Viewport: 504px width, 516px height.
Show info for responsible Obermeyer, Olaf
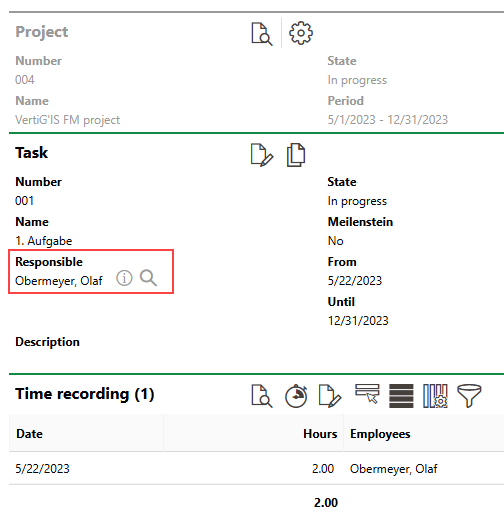124,278
